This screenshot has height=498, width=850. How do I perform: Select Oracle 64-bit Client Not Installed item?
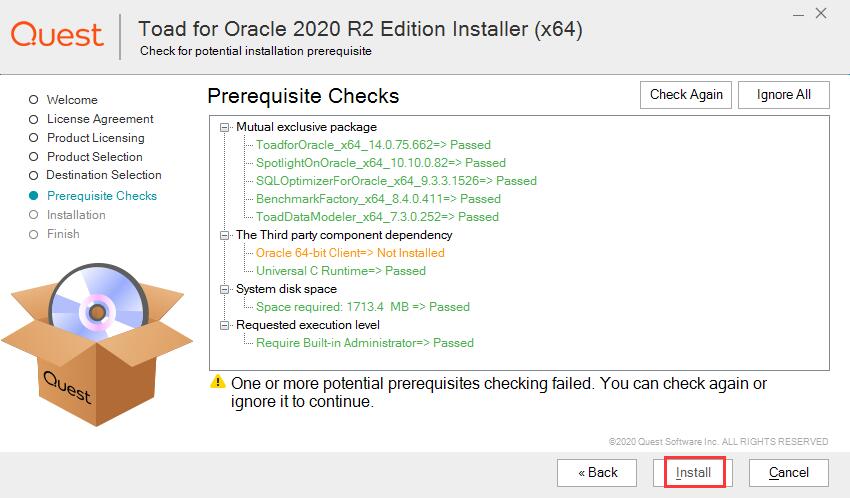pos(350,253)
